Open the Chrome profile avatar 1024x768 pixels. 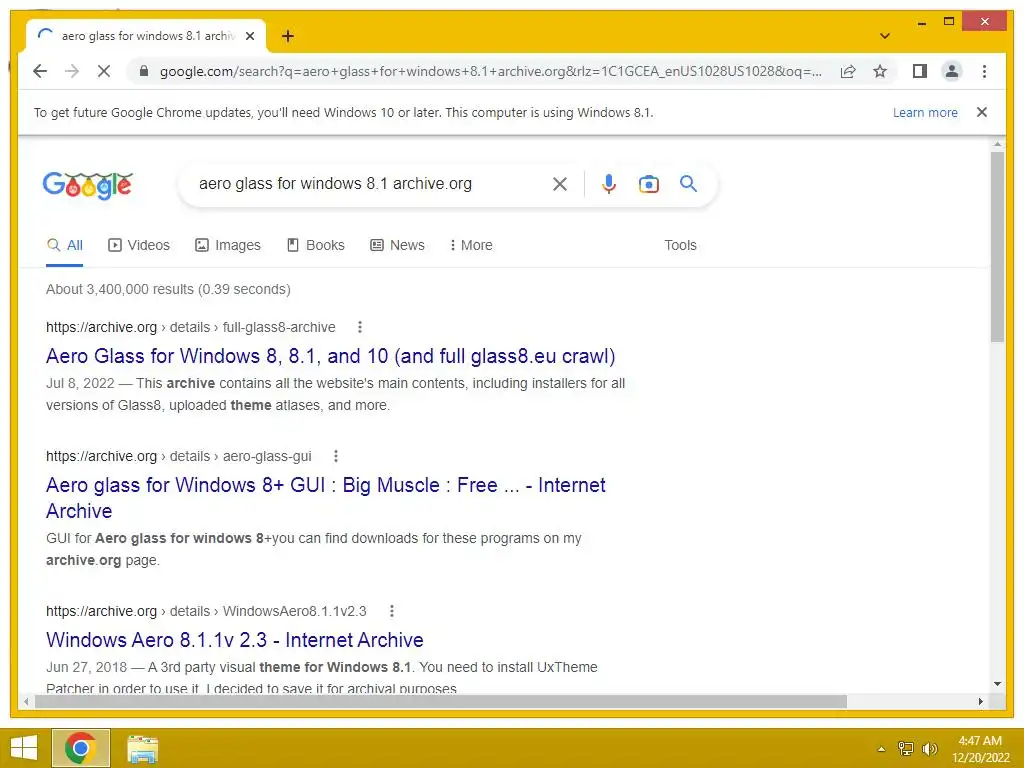[952, 71]
